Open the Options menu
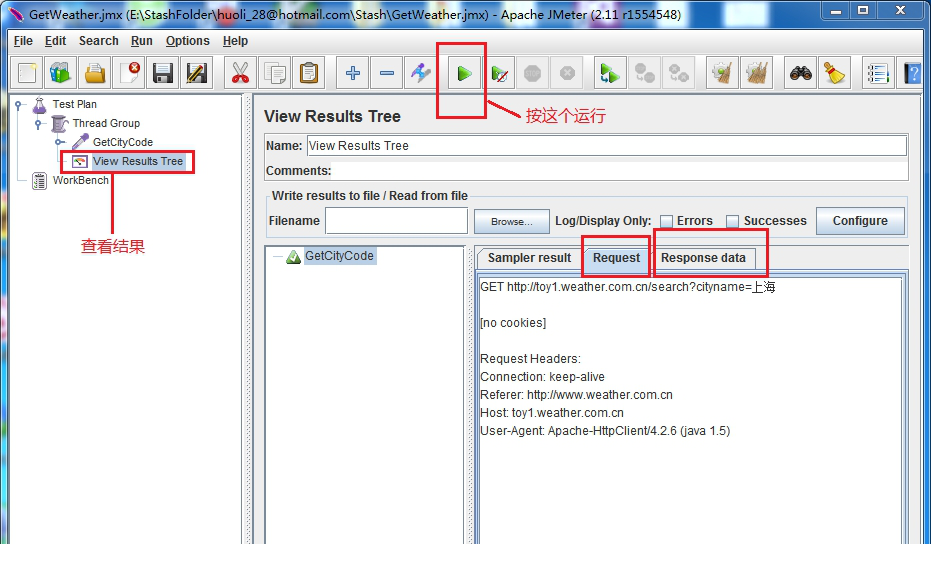Viewport: 931px width, 565px height. [188, 41]
